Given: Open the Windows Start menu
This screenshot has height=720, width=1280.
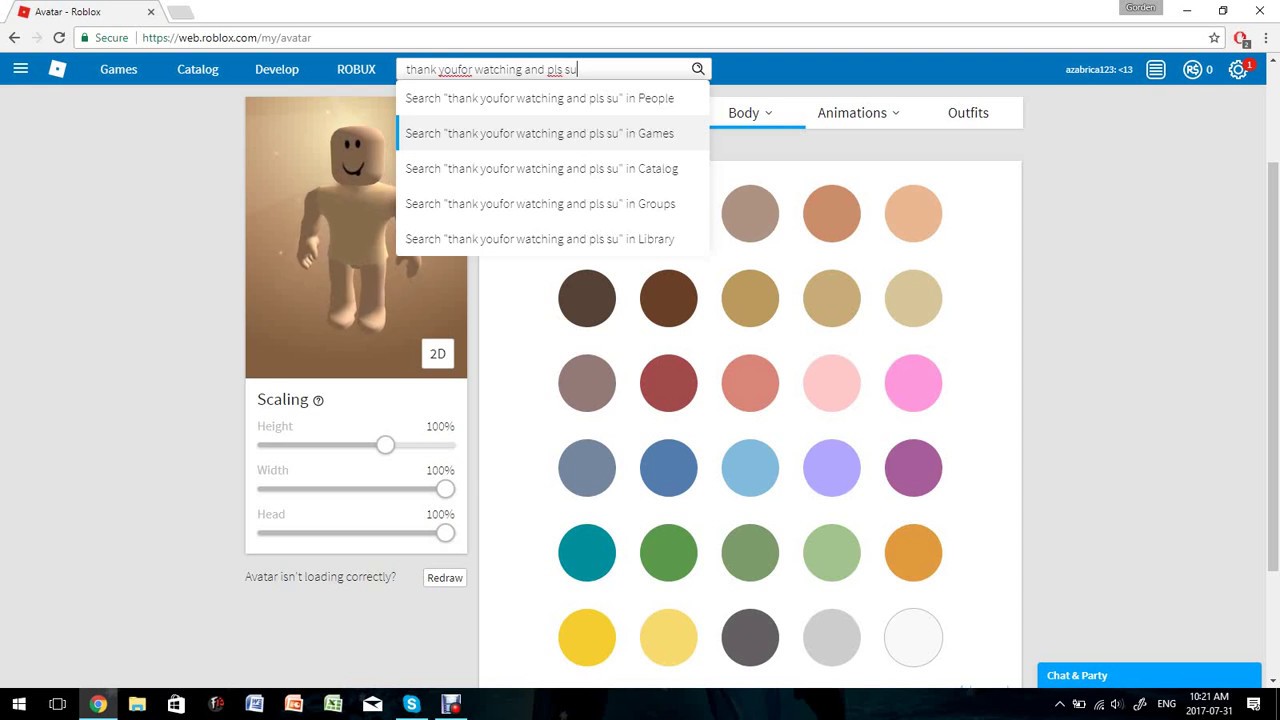Looking at the screenshot, I should click(19, 704).
